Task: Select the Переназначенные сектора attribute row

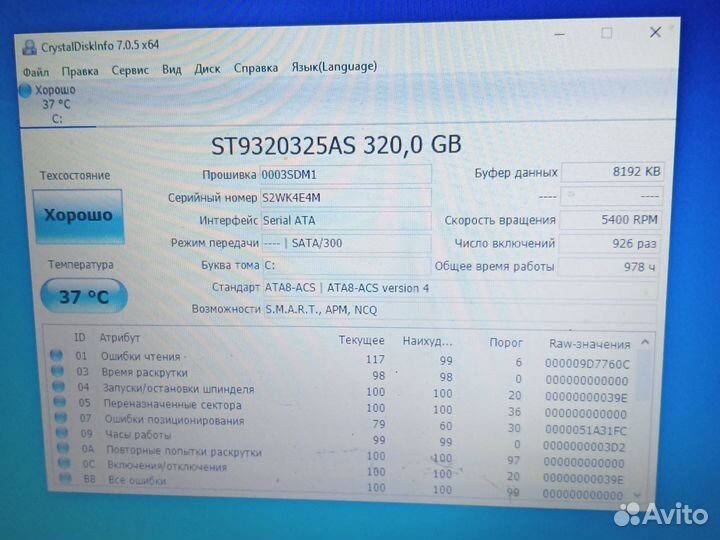Action: pyautogui.click(x=341, y=408)
